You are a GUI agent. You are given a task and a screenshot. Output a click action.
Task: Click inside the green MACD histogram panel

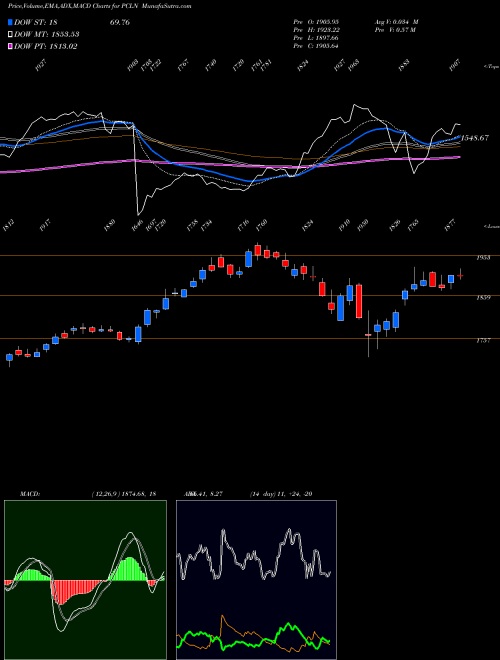[x=85, y=580]
